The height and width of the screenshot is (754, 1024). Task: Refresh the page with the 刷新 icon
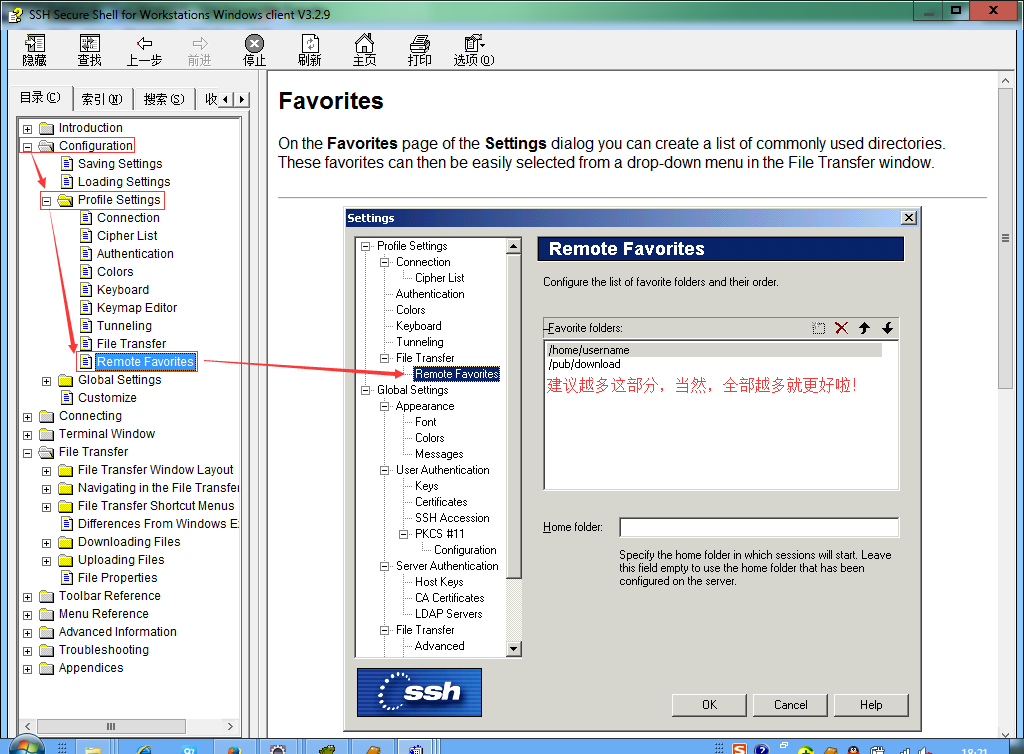point(310,50)
